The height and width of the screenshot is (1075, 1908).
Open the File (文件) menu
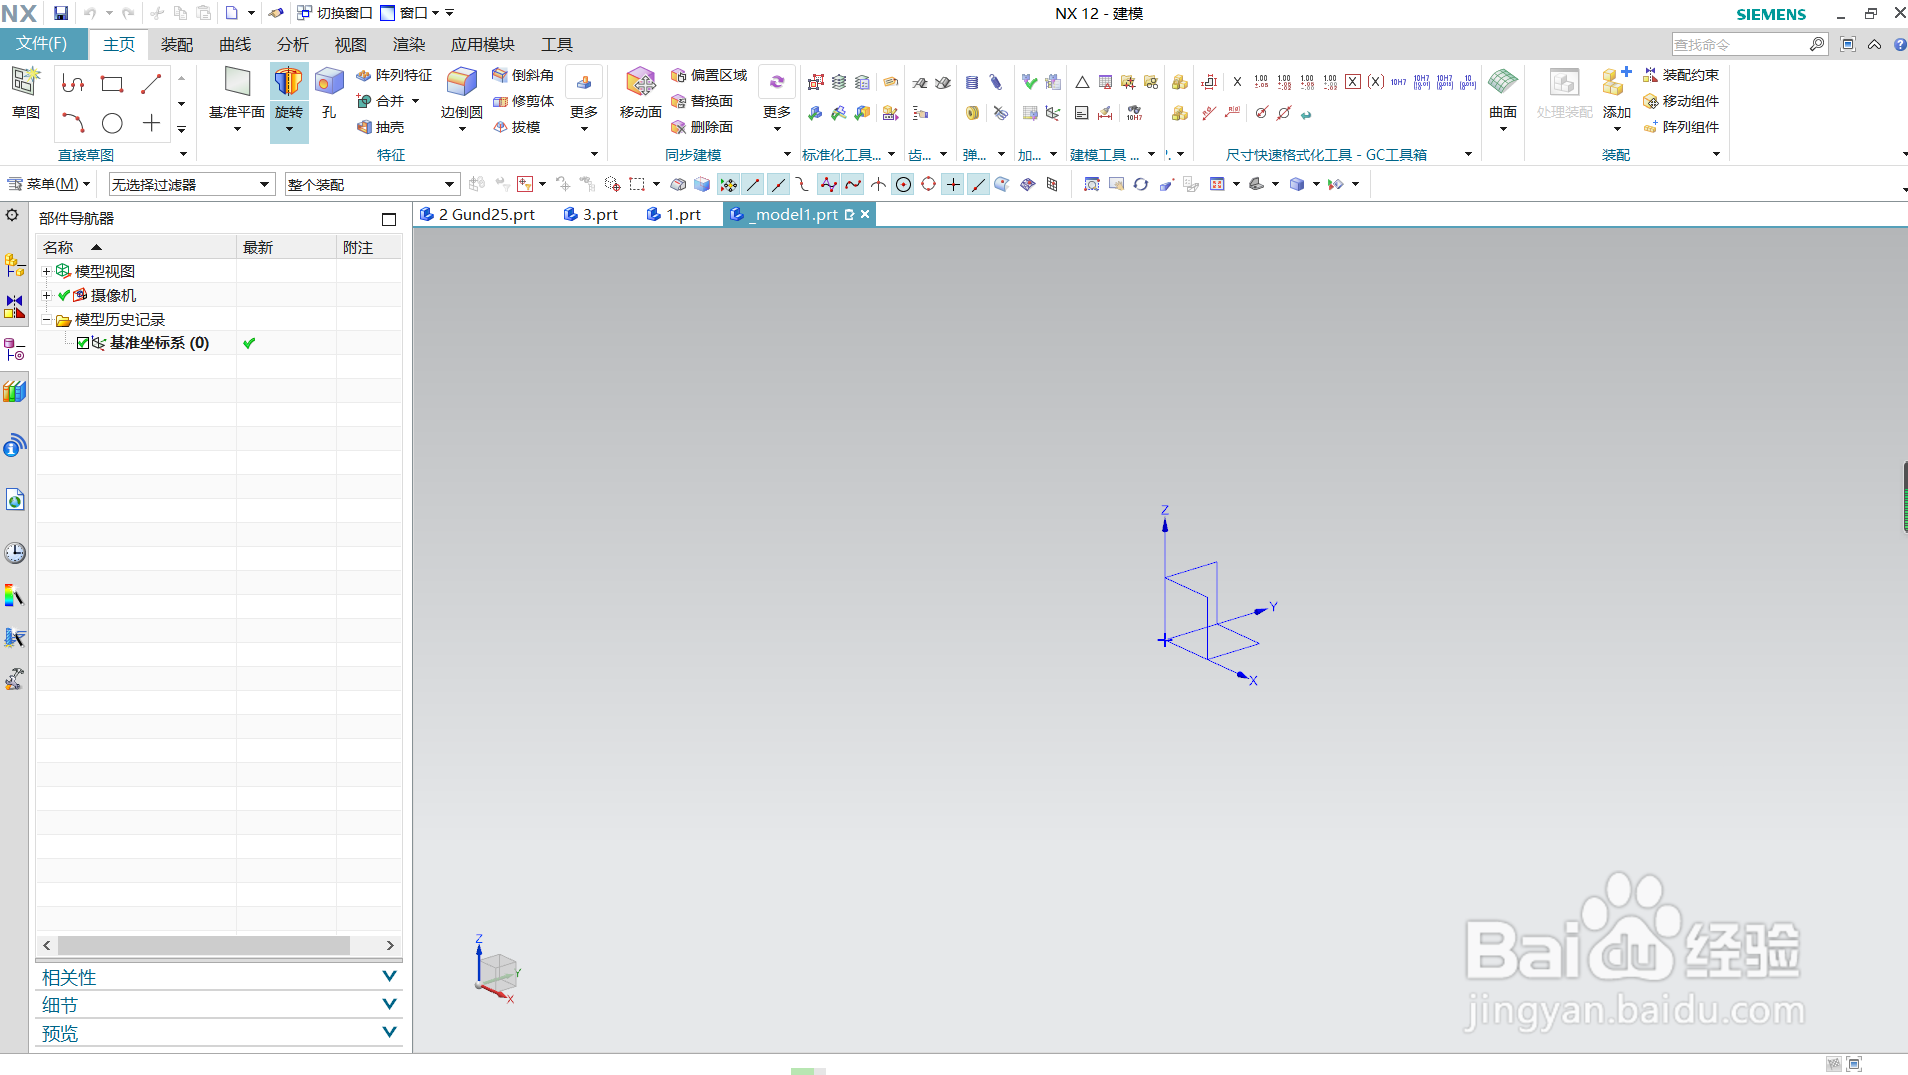[43, 44]
